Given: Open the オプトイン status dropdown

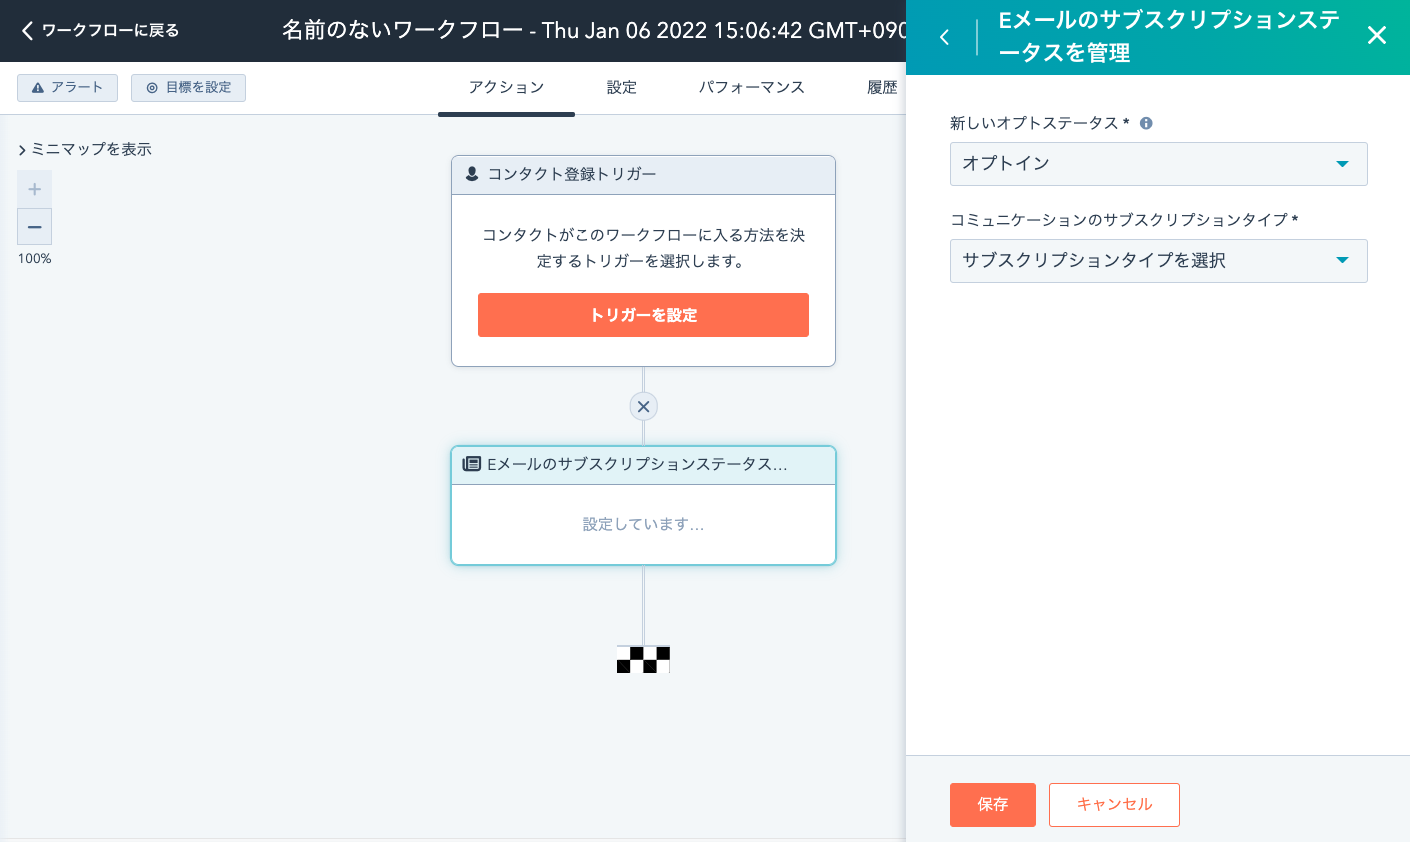Looking at the screenshot, I should 1157,164.
